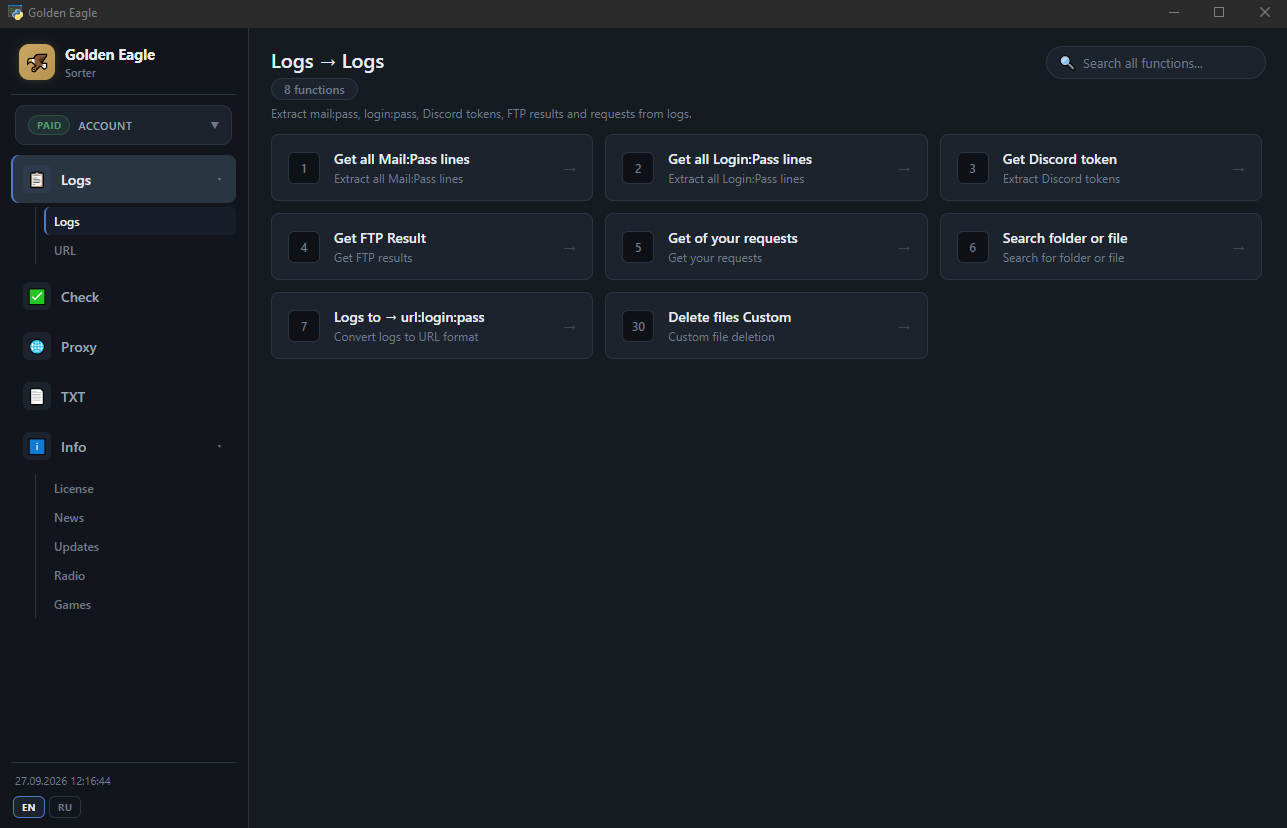Switch language to EN
This screenshot has height=828, width=1287.
tap(28, 807)
